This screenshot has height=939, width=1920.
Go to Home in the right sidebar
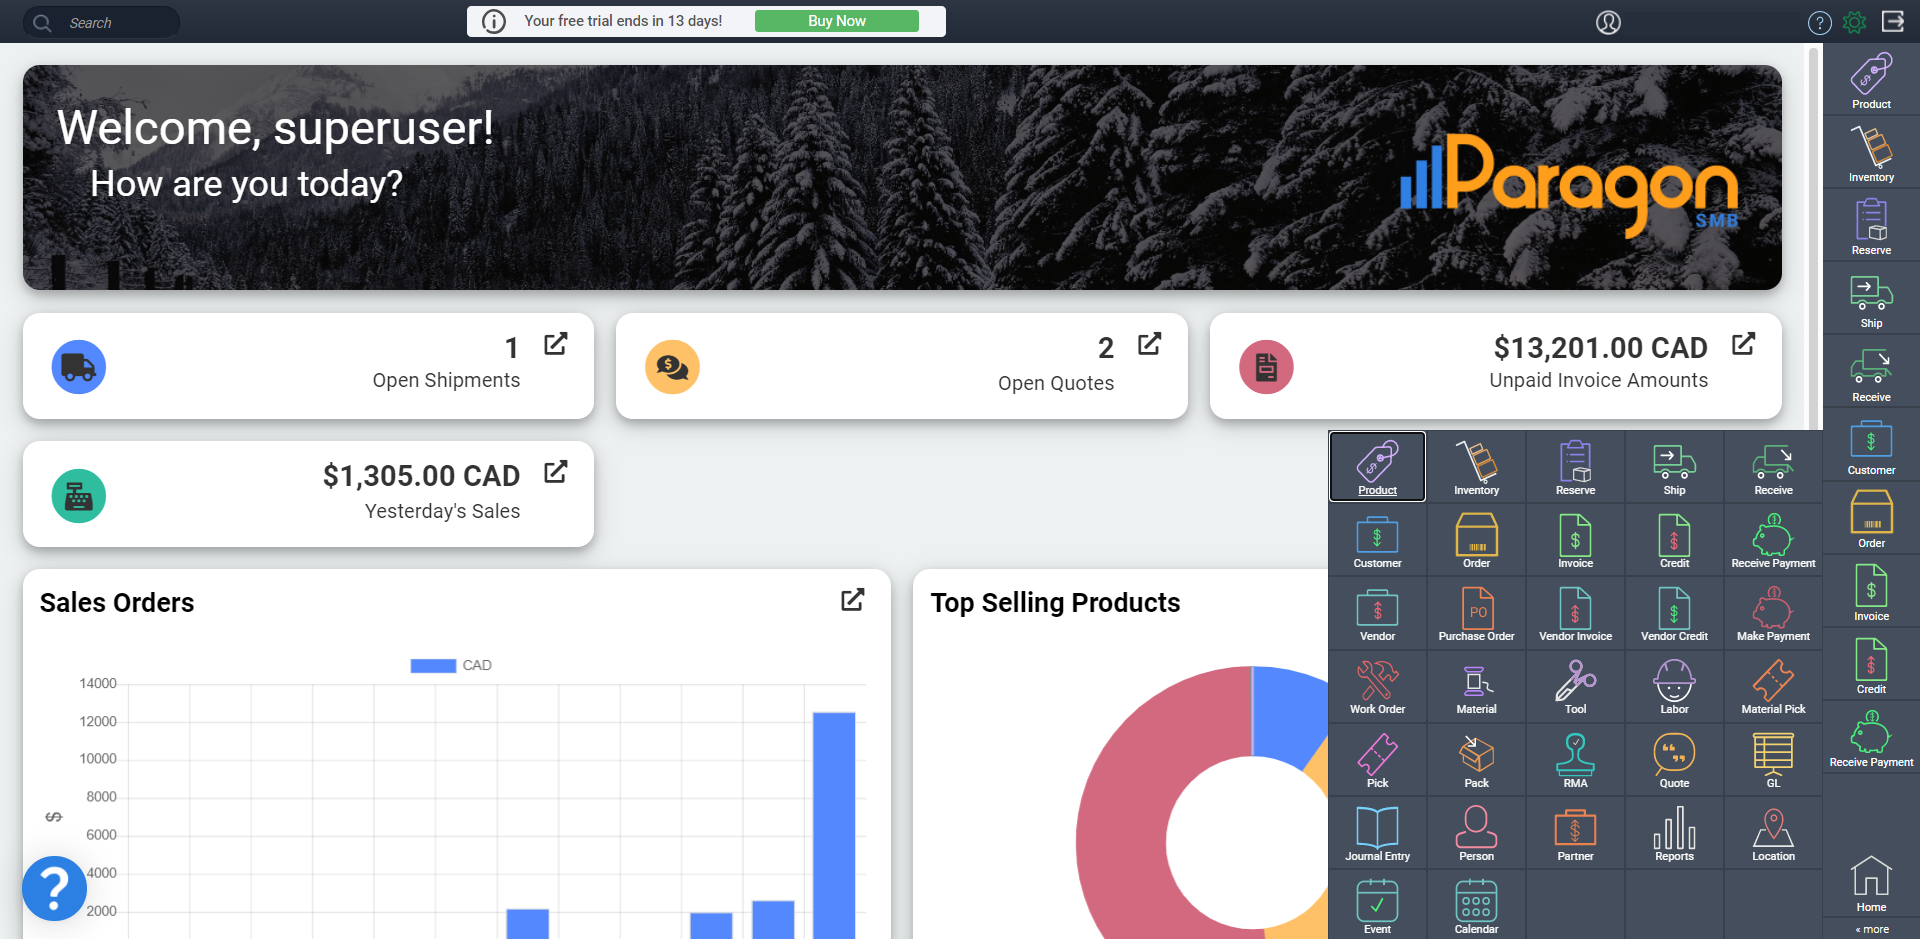tap(1871, 884)
